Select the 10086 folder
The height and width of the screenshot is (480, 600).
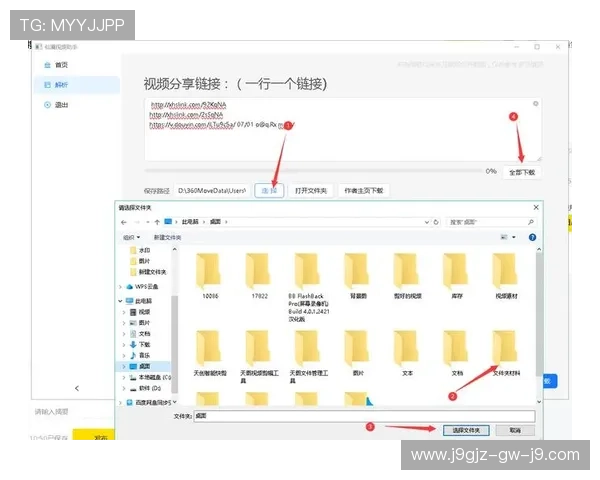(x=209, y=276)
